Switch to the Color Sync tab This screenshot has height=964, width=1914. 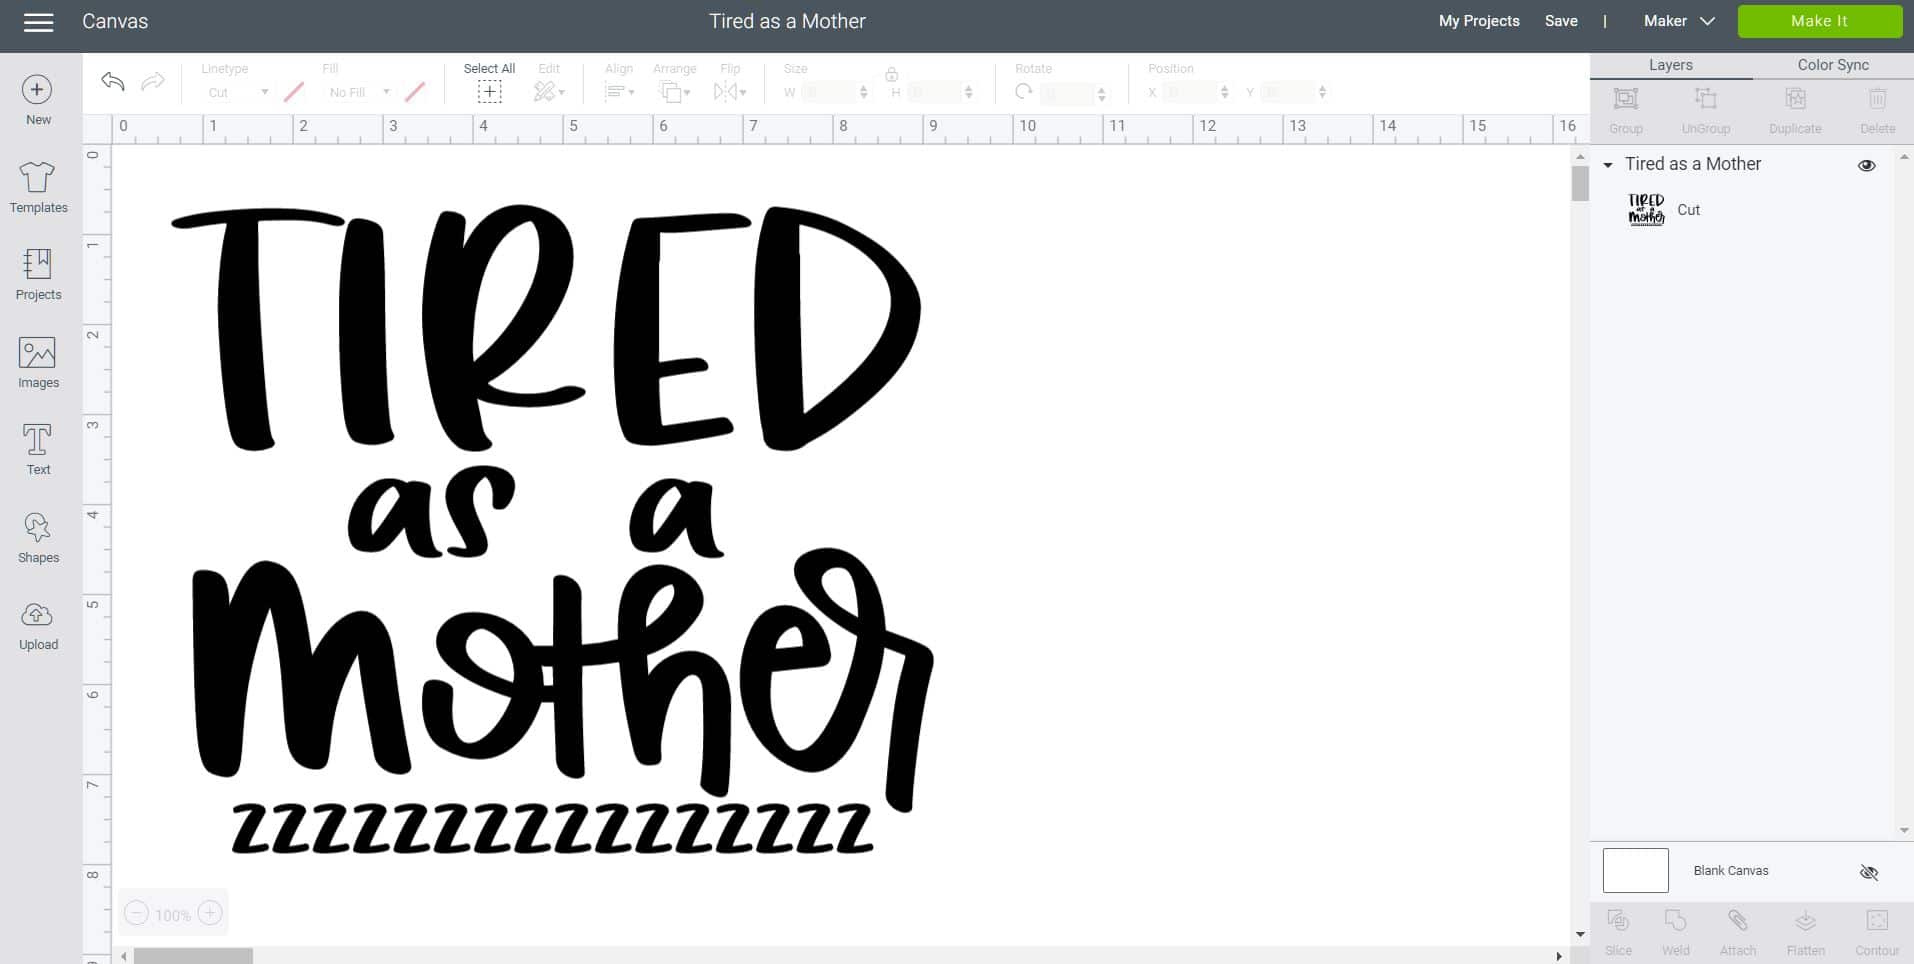click(x=1832, y=65)
